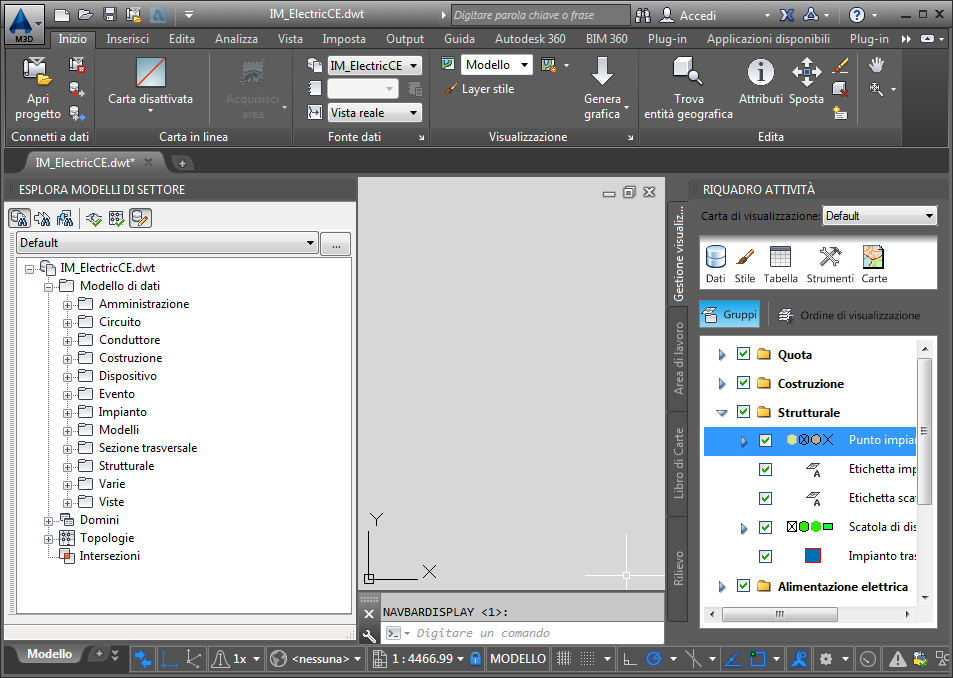Open the status bar settings gear
This screenshot has width=953, height=678.
[825, 659]
